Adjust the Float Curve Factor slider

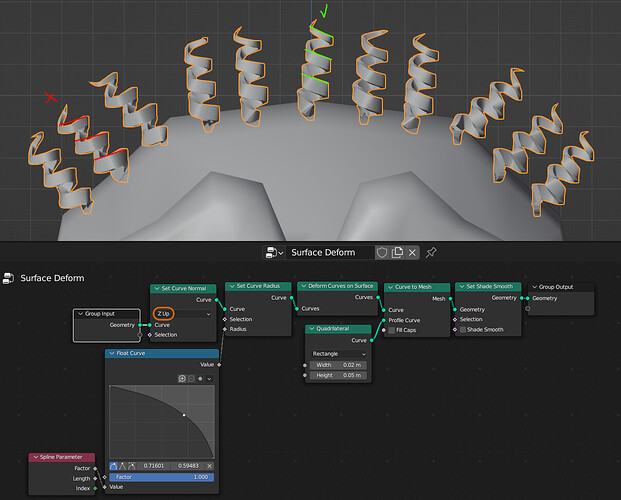162,477
